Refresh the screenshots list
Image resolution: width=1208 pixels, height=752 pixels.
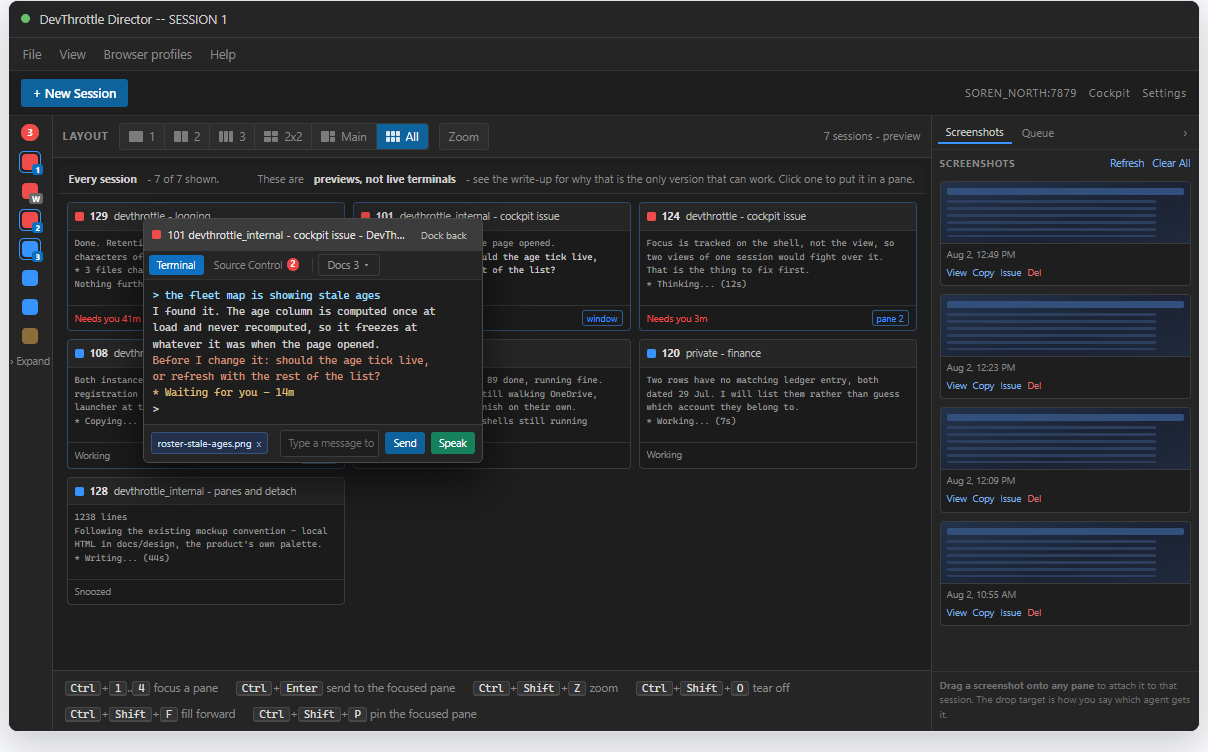[x=1127, y=163]
